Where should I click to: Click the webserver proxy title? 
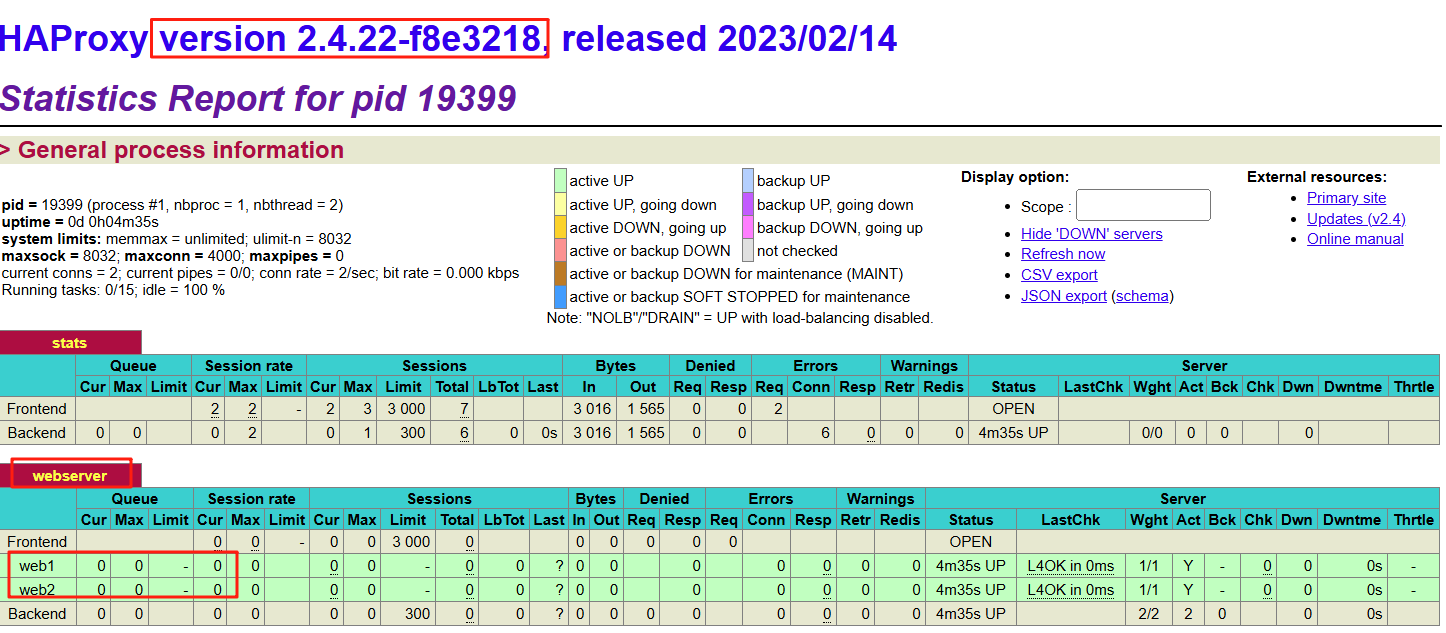tap(70, 476)
